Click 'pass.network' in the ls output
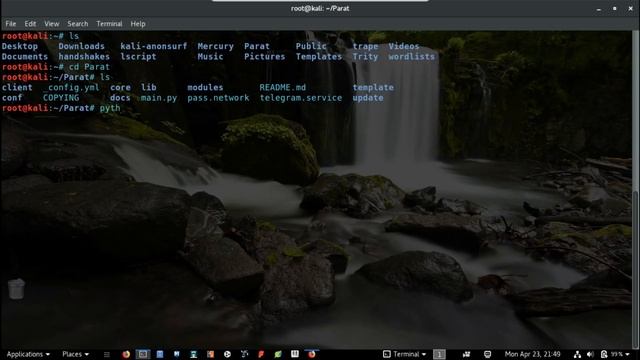 tap(218, 98)
